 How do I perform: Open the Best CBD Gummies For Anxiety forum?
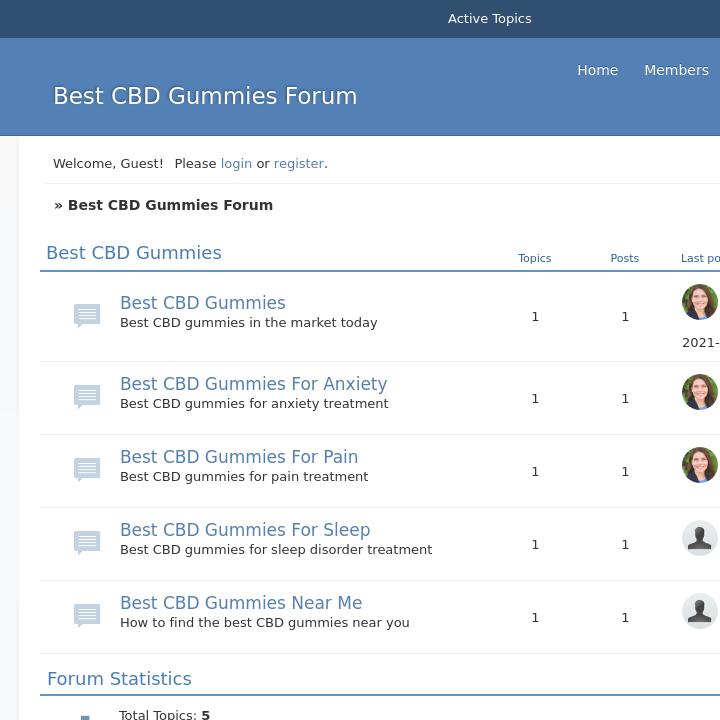tap(253, 384)
